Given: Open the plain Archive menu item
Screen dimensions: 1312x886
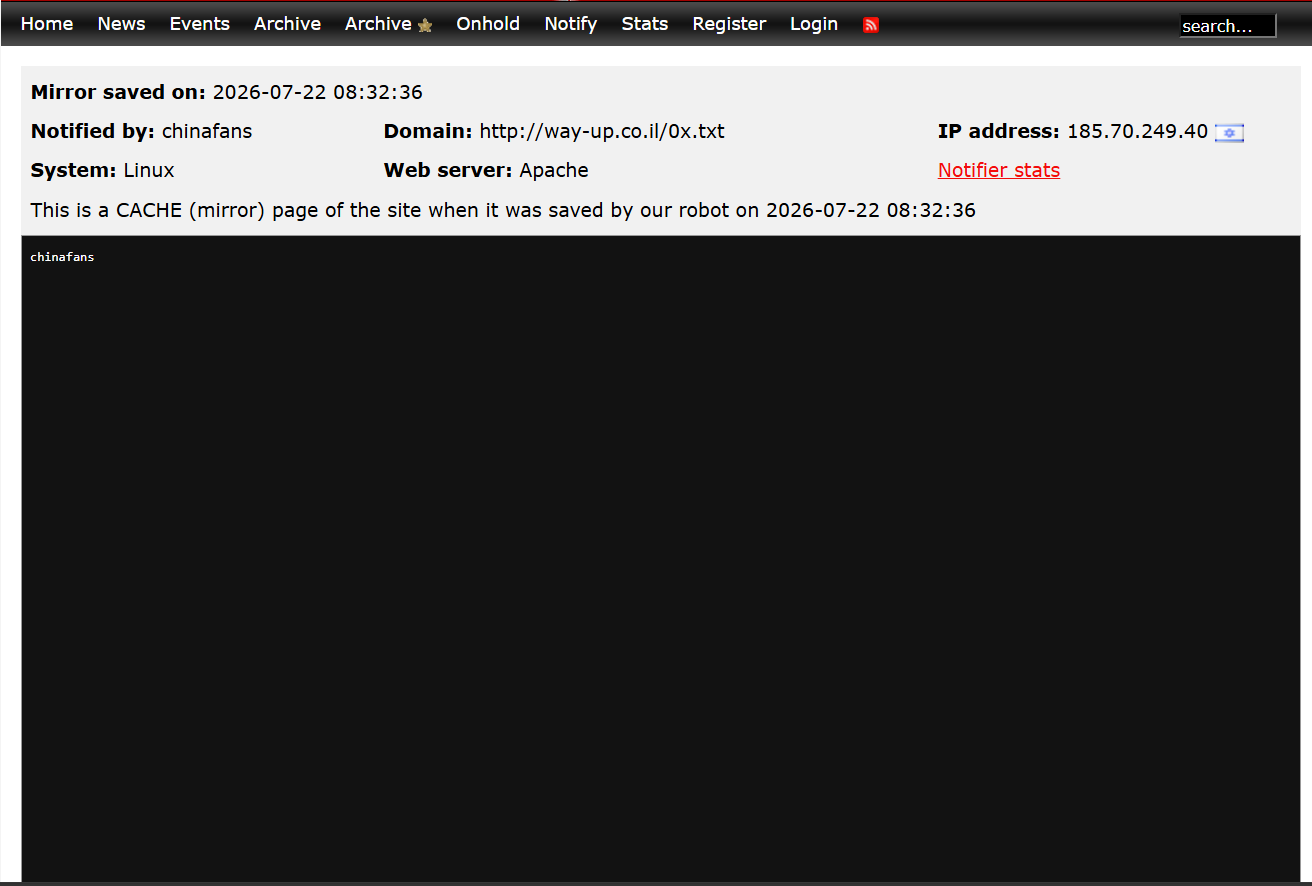Looking at the screenshot, I should (x=287, y=24).
